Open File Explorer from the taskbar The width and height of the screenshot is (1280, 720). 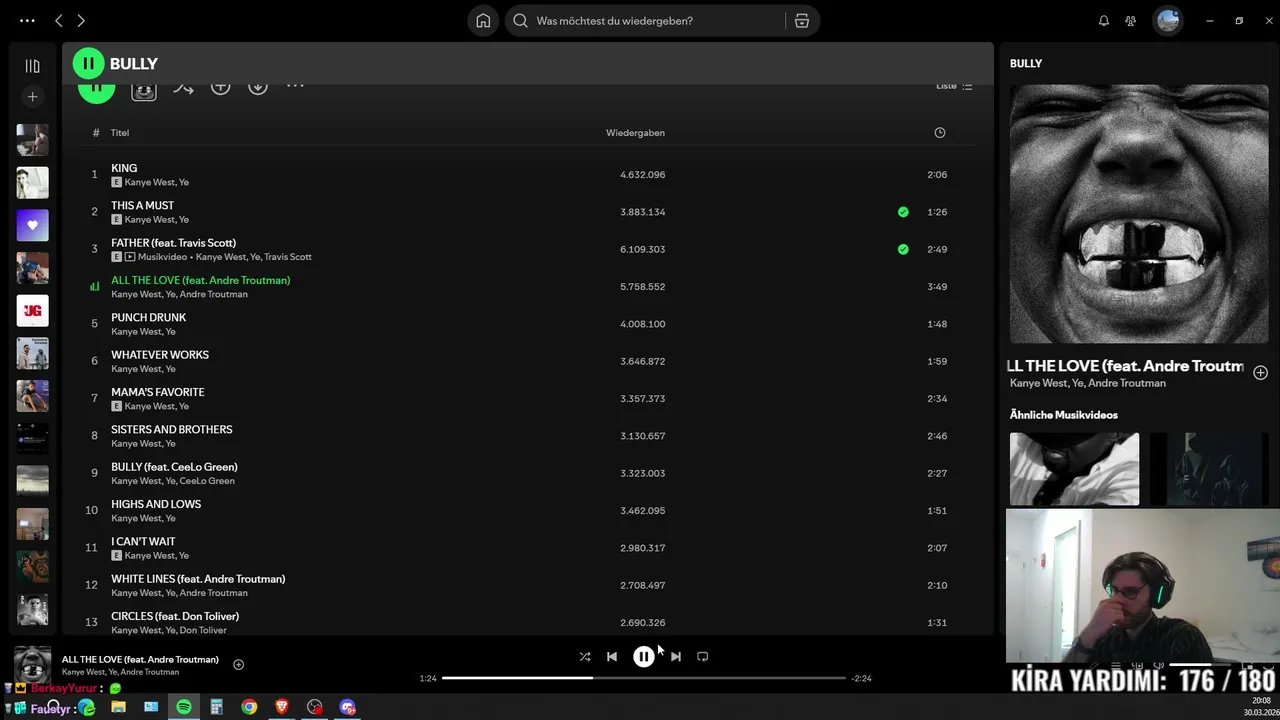[x=118, y=707]
